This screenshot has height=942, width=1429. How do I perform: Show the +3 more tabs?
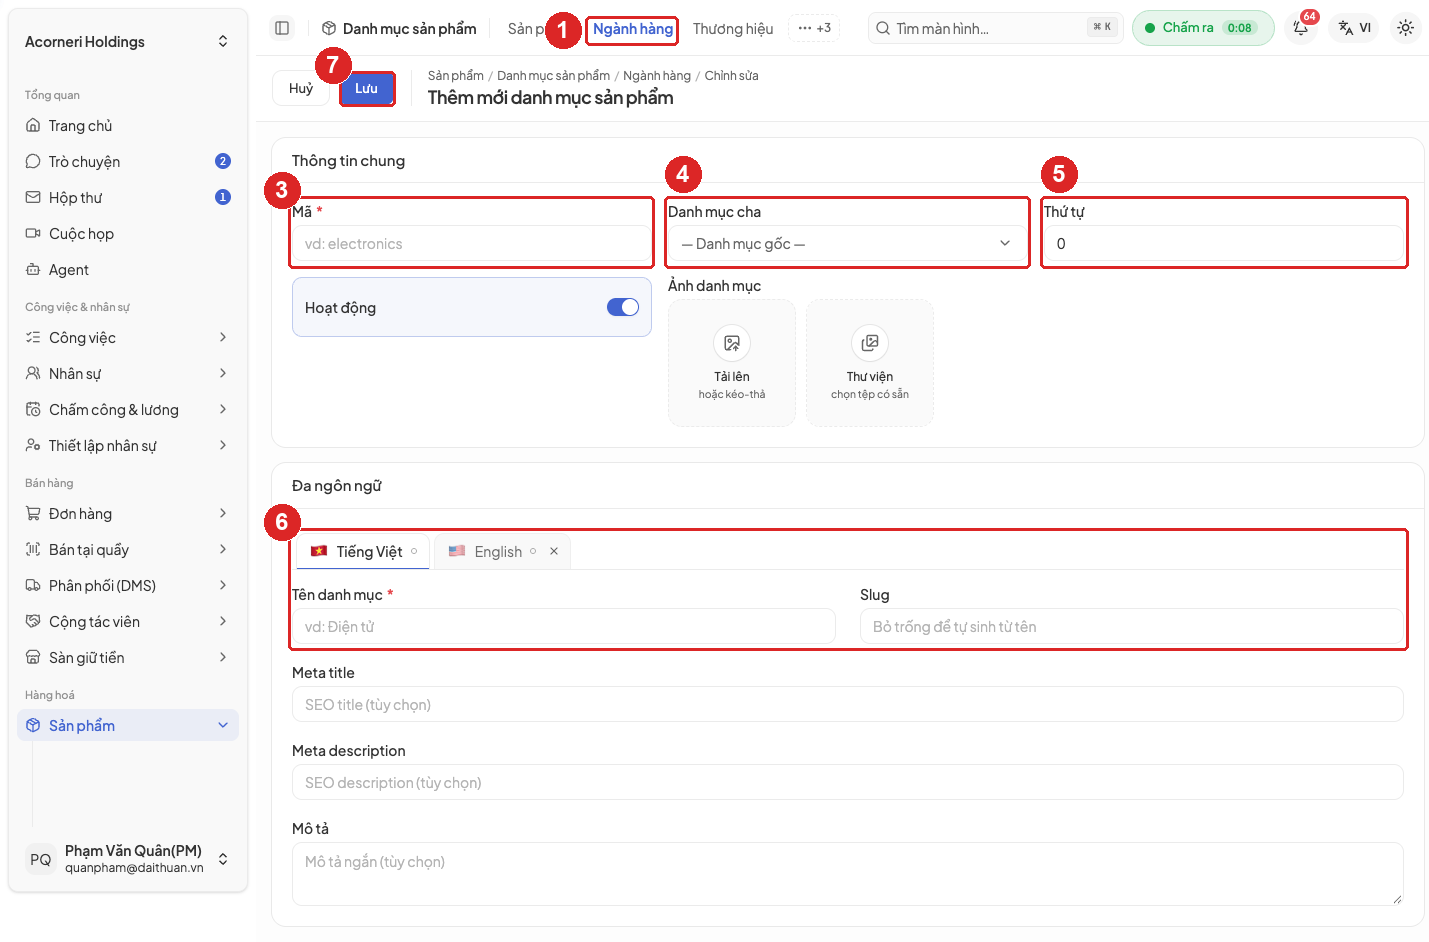(x=815, y=28)
